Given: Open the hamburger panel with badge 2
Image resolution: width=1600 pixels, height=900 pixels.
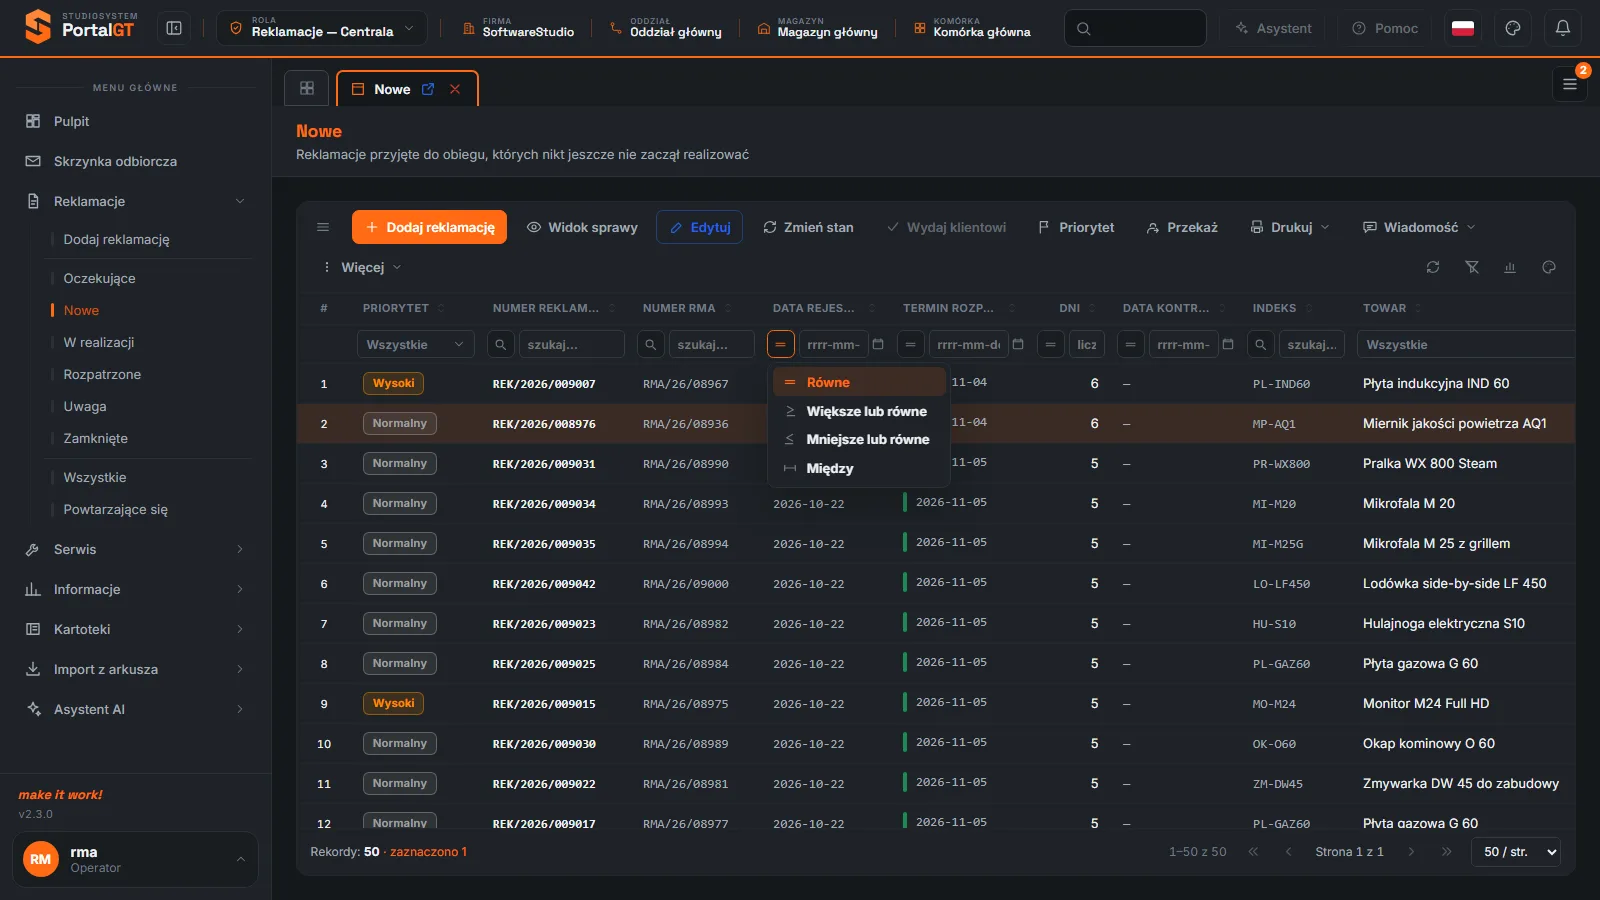Looking at the screenshot, I should pyautogui.click(x=1570, y=85).
